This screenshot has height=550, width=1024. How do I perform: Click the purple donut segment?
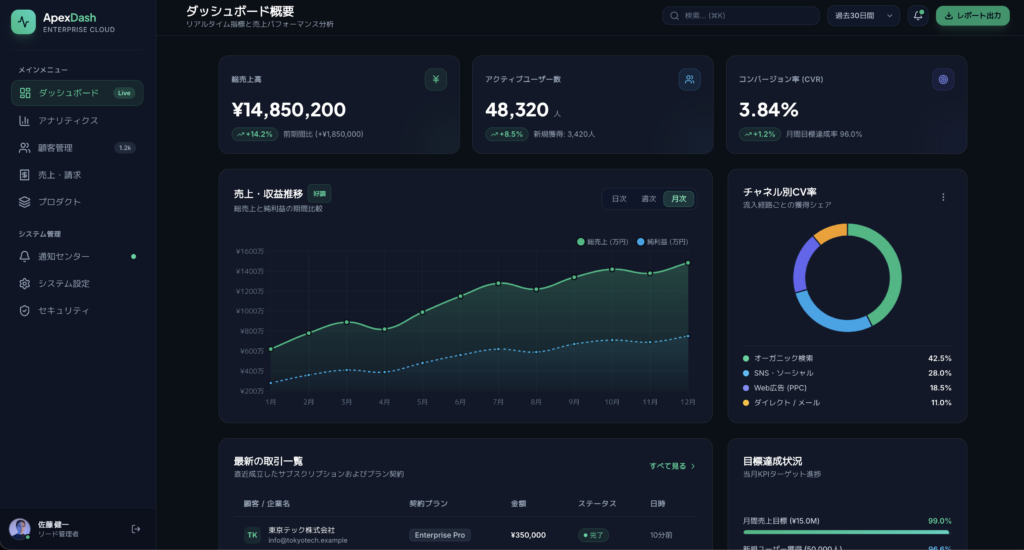[803, 265]
